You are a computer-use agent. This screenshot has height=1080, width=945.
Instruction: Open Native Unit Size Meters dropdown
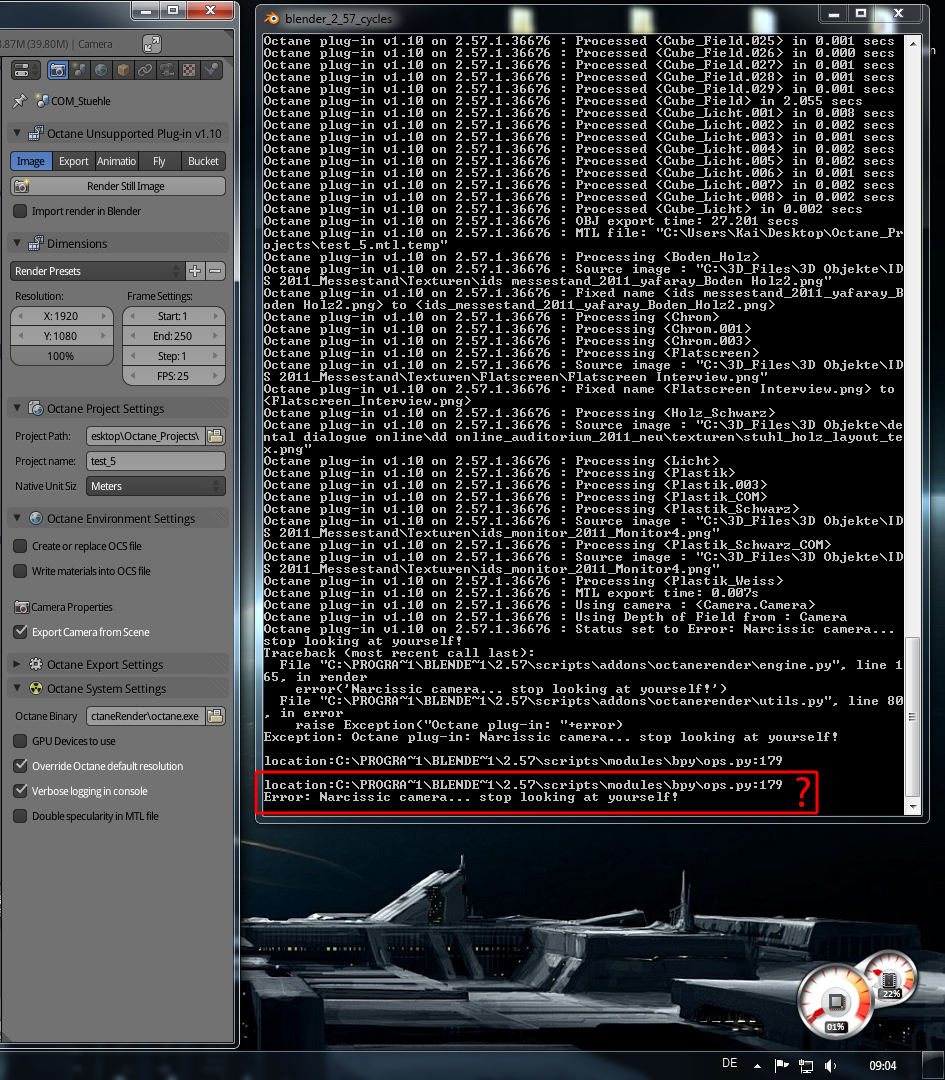[156, 486]
